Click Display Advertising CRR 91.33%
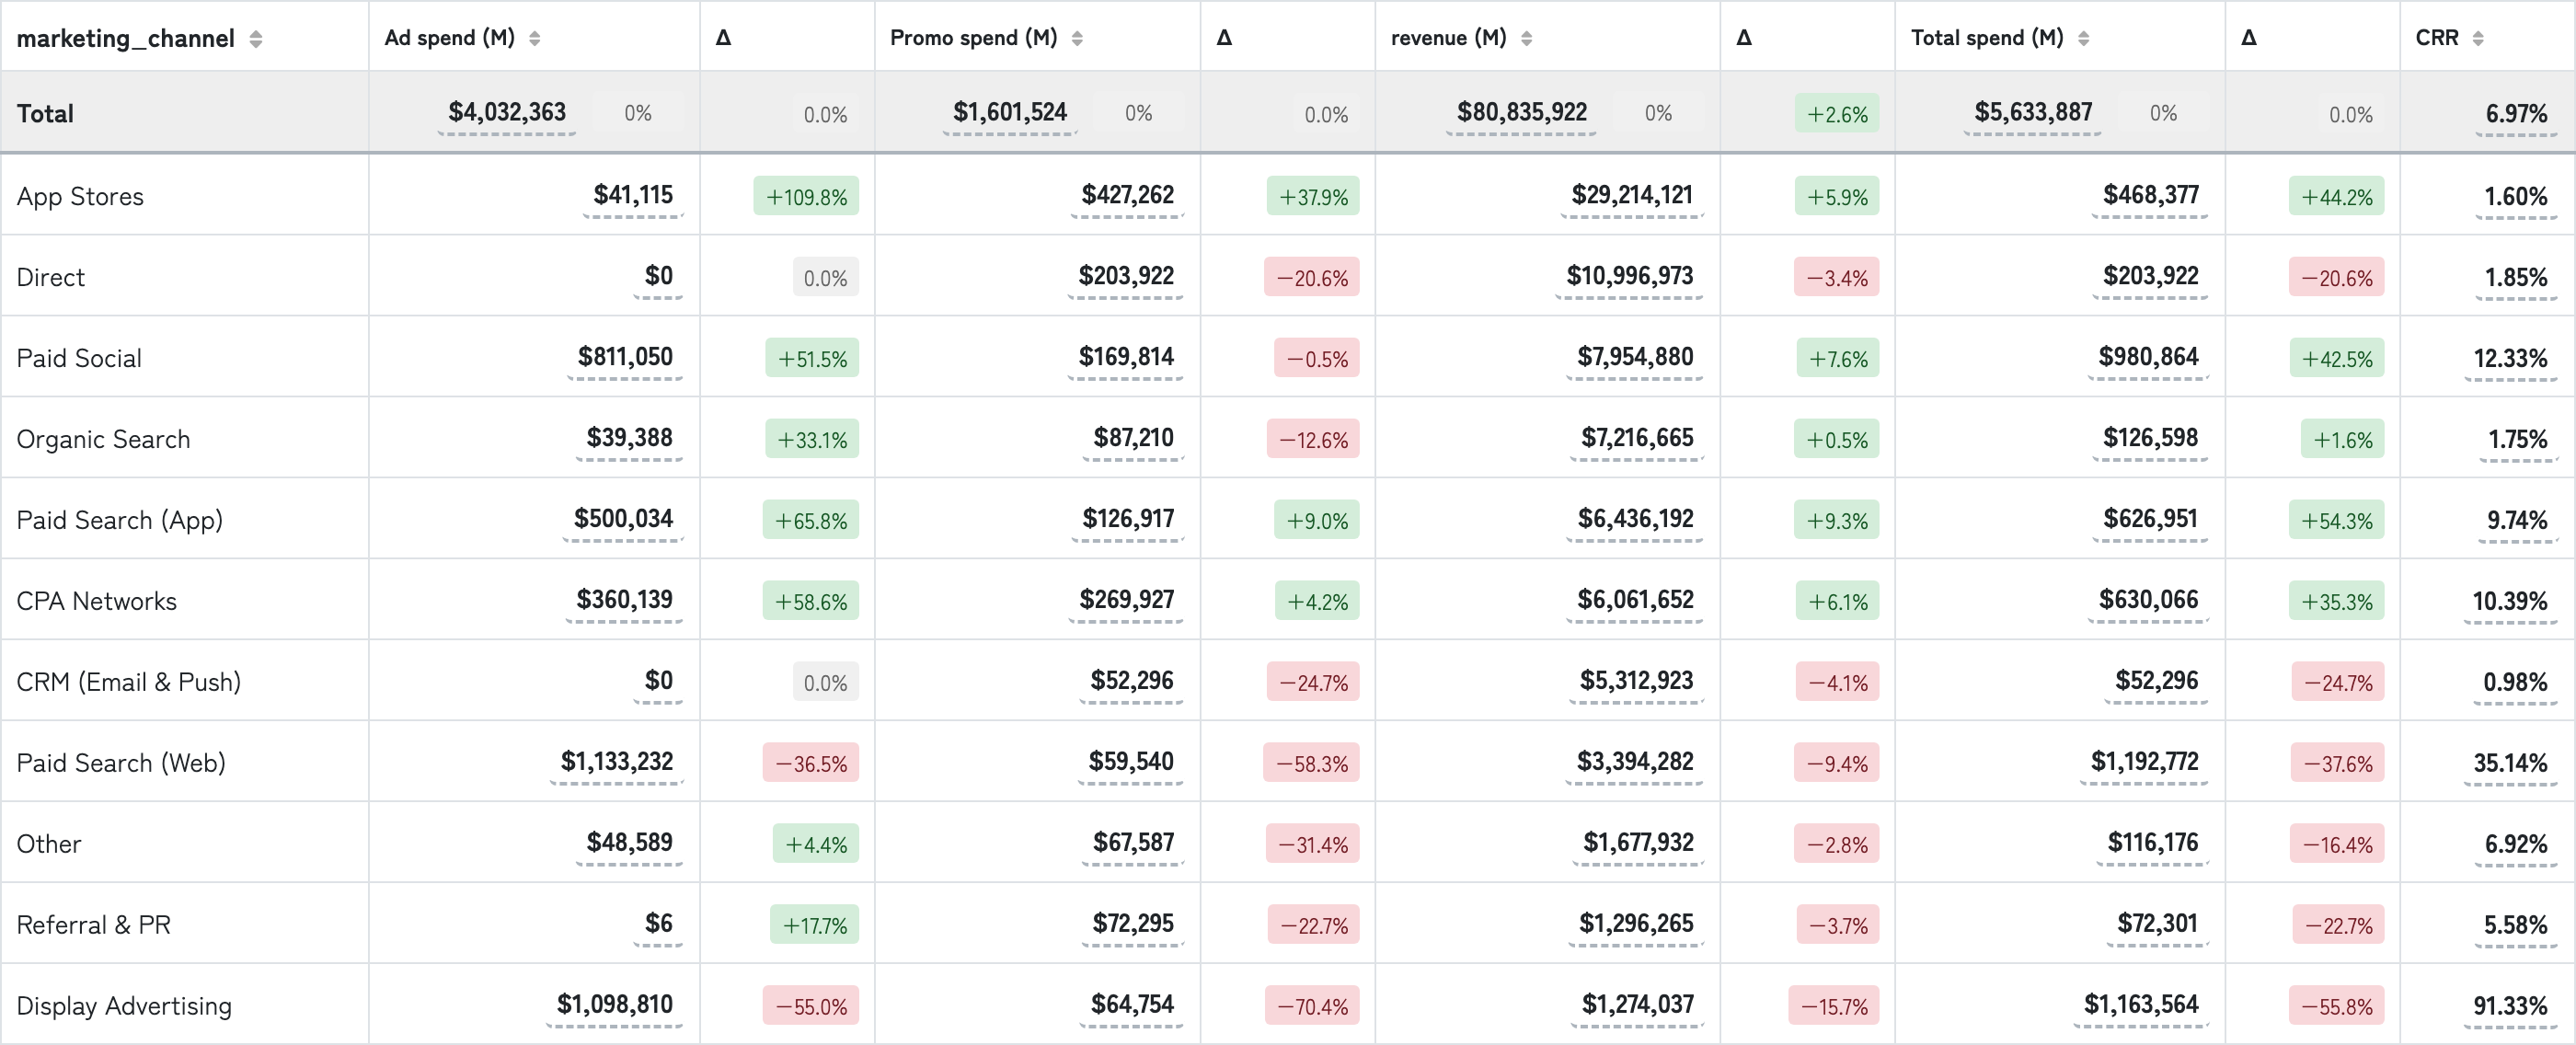 [x=2510, y=1007]
